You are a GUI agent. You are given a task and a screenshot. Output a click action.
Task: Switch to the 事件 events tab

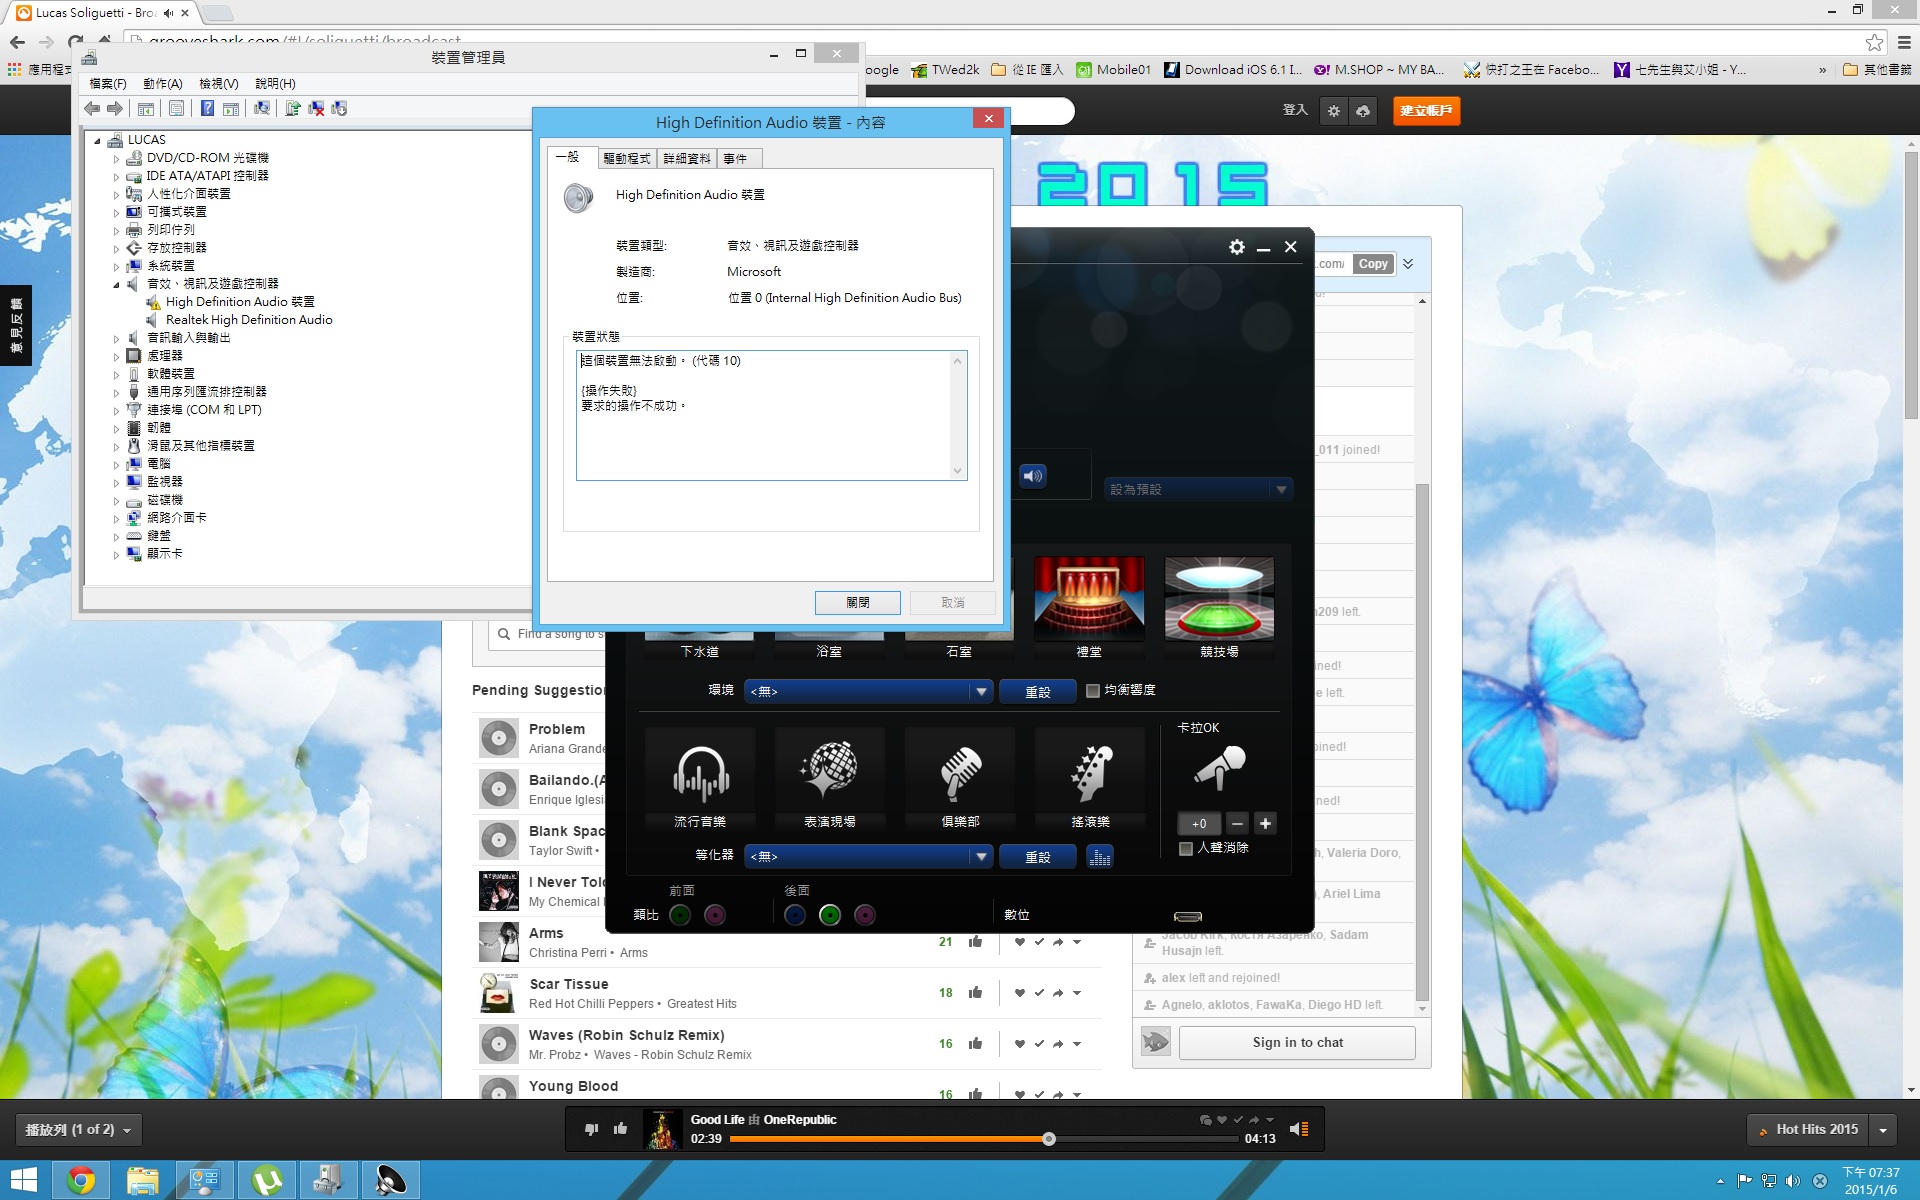[x=738, y=158]
